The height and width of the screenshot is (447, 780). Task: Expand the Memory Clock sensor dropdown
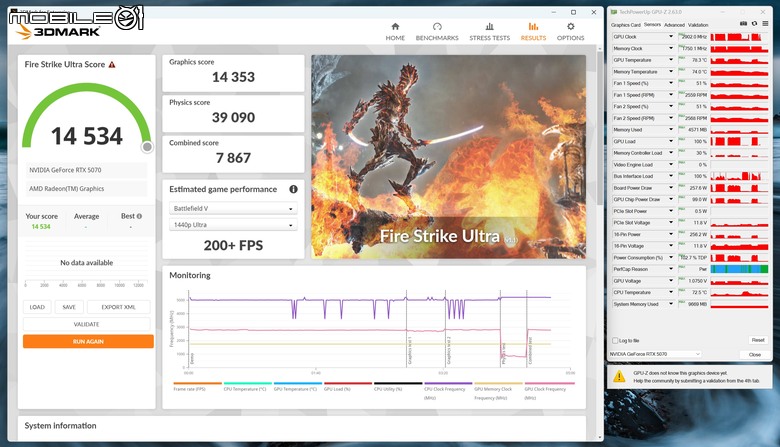click(671, 48)
